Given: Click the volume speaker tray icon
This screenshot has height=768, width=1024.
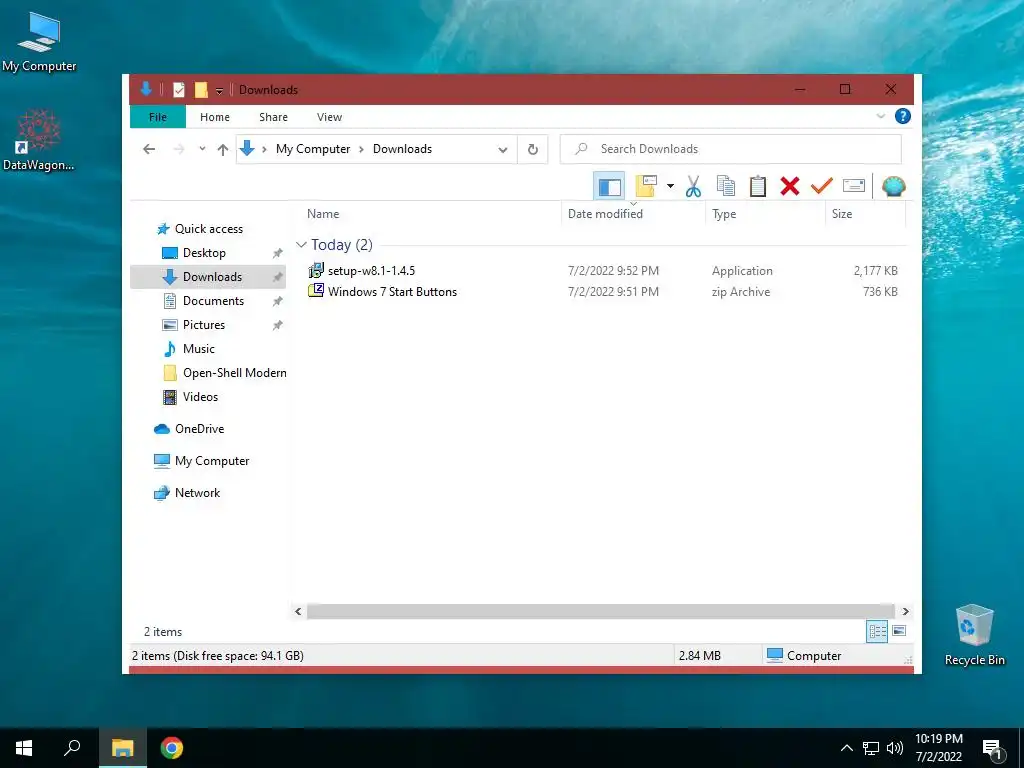Looking at the screenshot, I should pyautogui.click(x=895, y=748).
